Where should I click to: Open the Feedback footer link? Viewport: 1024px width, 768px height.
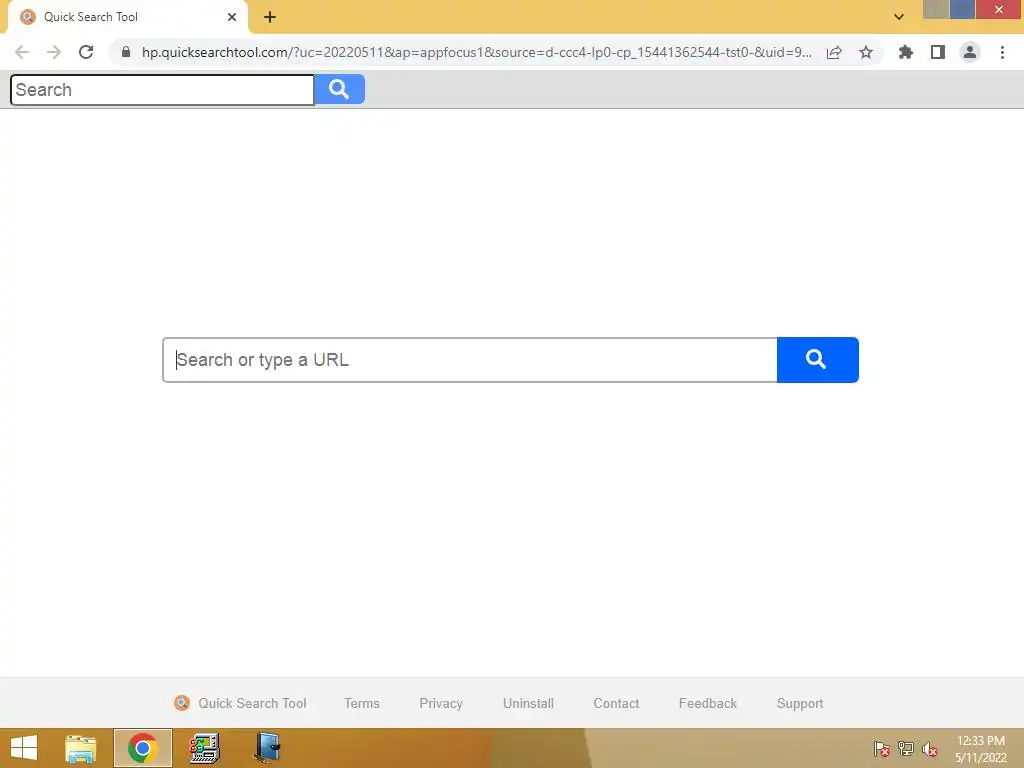point(707,703)
